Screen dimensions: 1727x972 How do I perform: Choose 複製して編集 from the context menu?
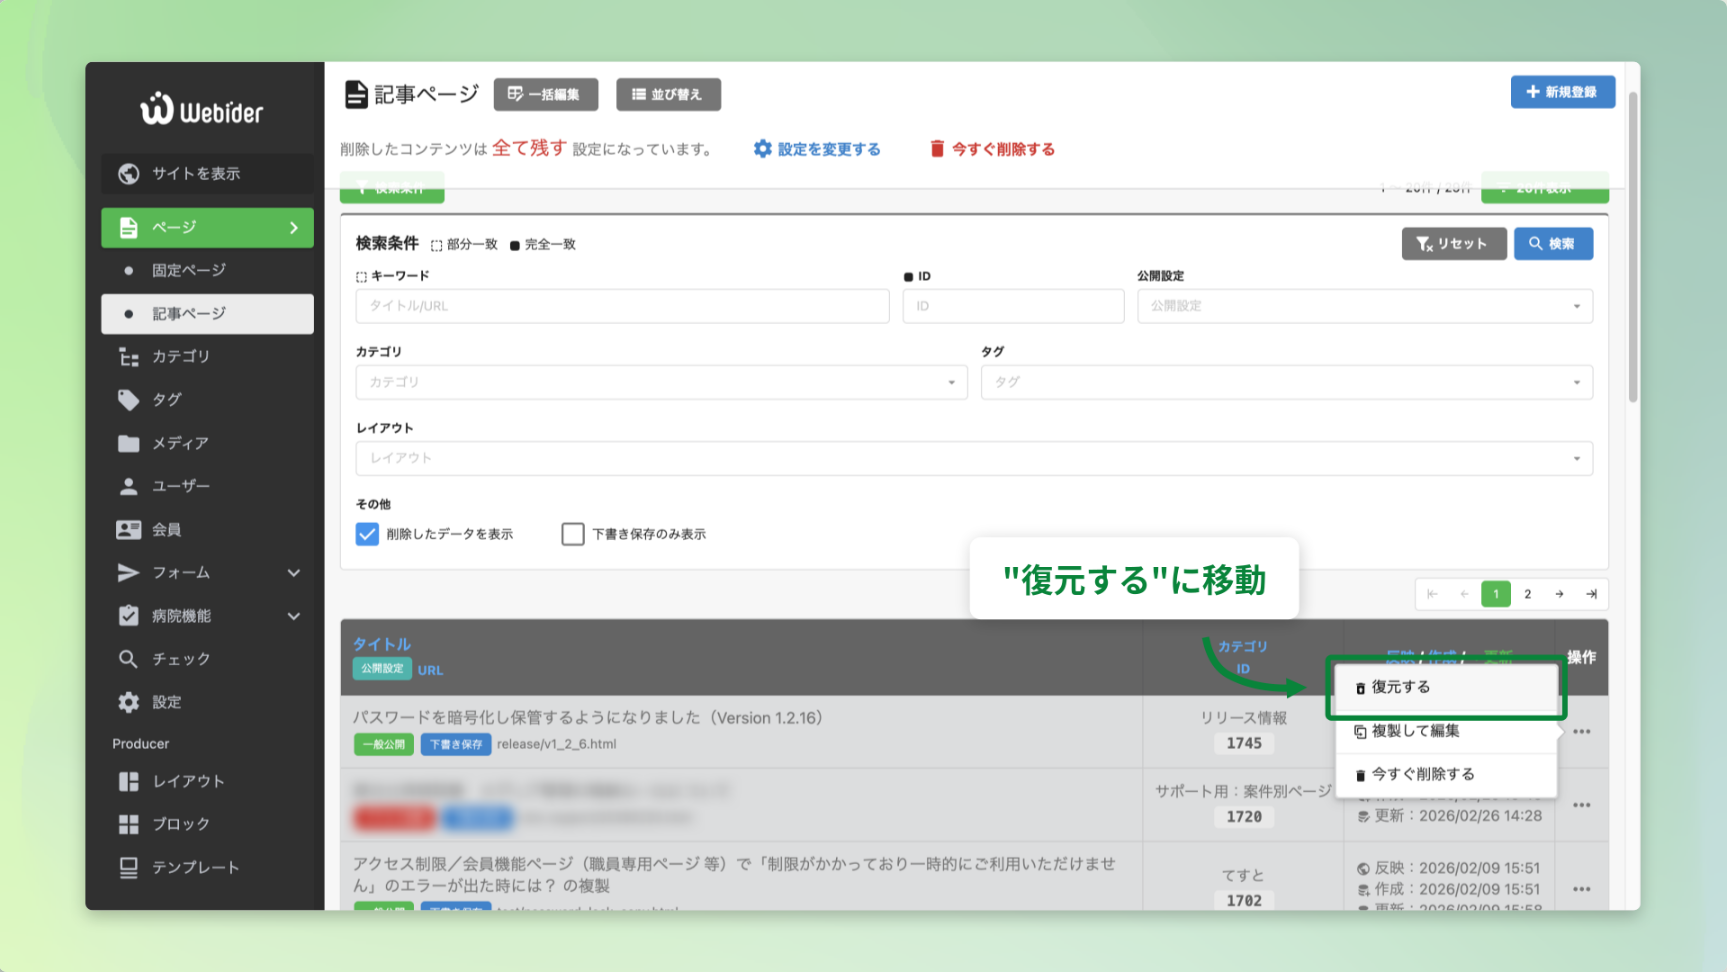1446,731
